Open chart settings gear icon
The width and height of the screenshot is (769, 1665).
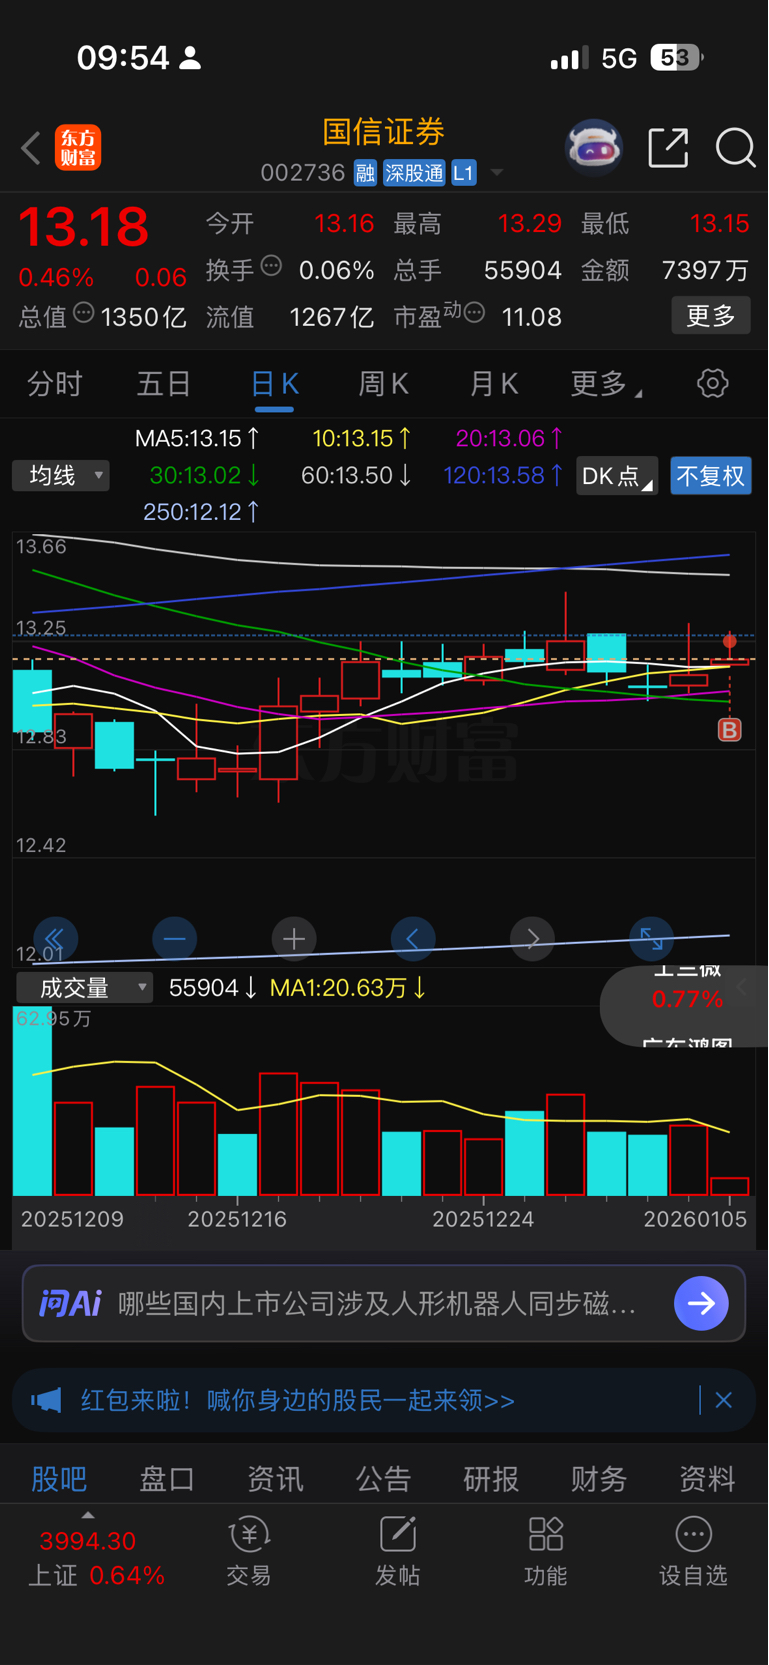coord(712,383)
